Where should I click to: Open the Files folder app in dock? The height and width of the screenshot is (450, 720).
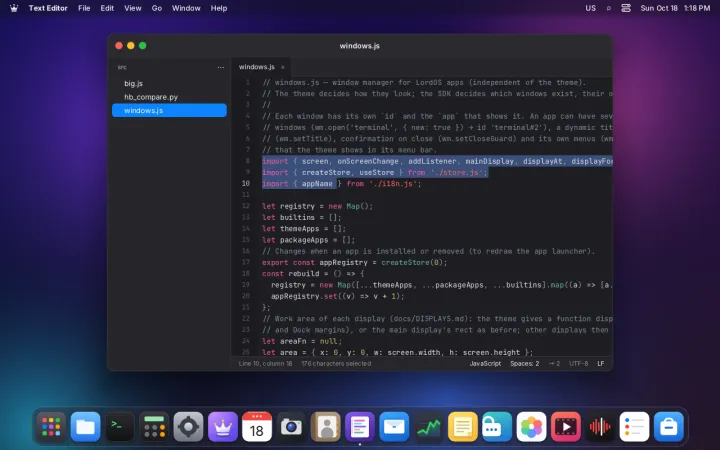pos(85,427)
